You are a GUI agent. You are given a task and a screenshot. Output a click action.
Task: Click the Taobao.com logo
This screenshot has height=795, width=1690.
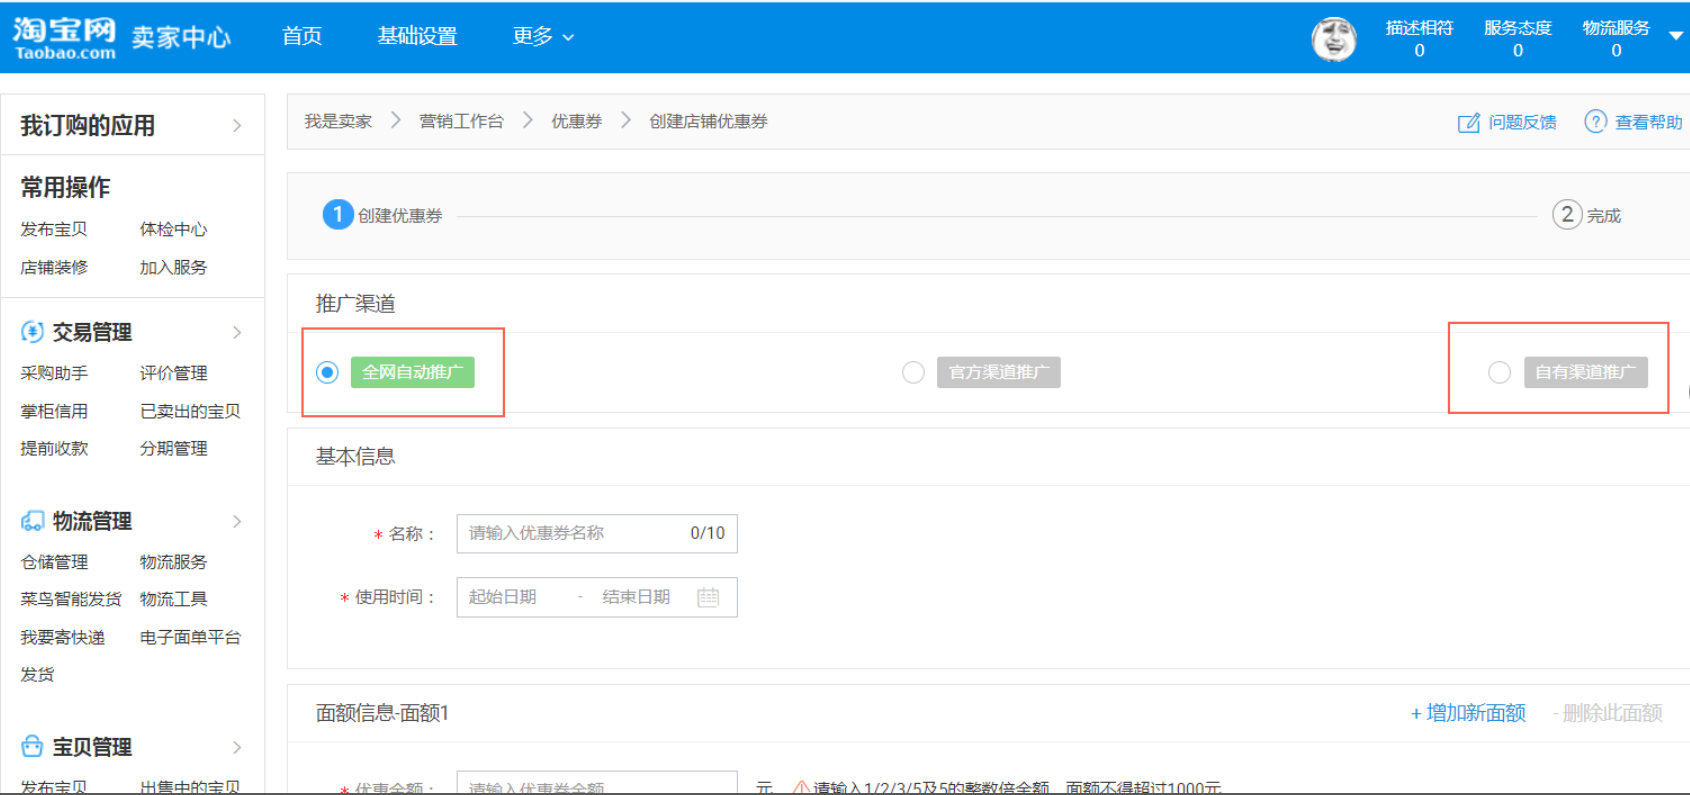coord(64,38)
